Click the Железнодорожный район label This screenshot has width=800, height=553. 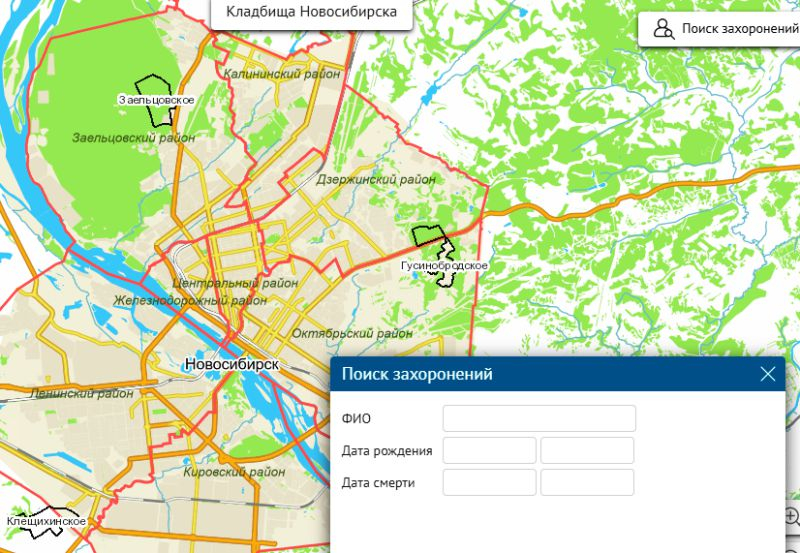click(x=190, y=300)
